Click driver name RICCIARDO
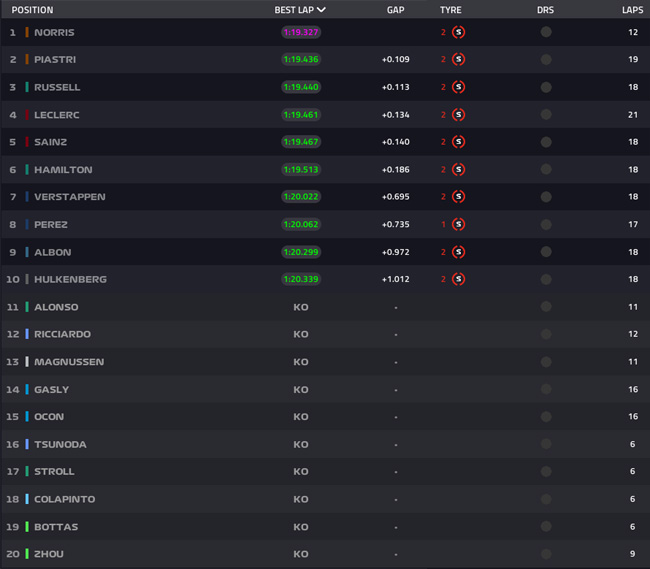The image size is (650, 569). pyautogui.click(x=63, y=334)
